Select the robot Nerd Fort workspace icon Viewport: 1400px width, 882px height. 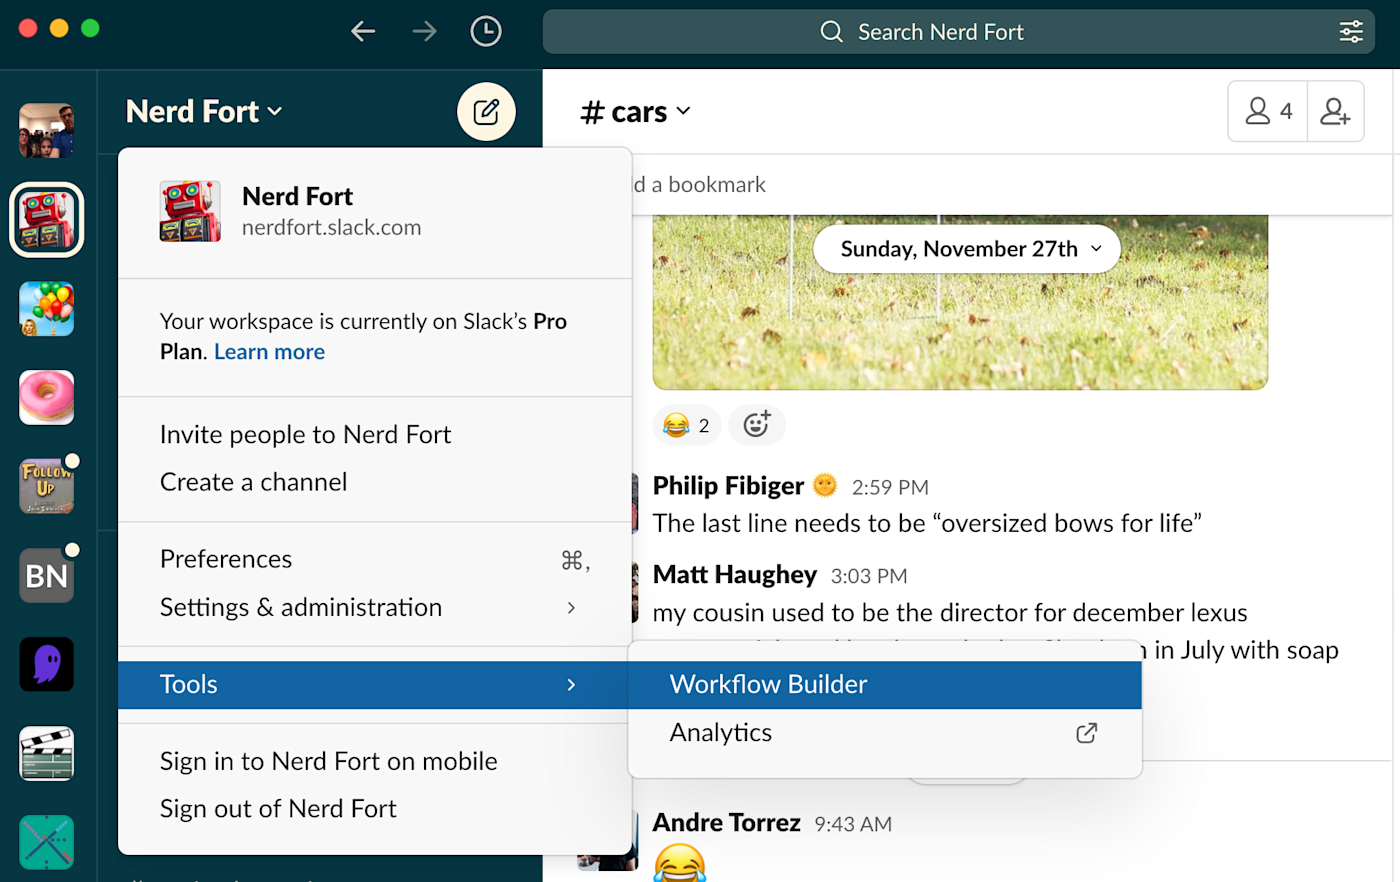46,220
